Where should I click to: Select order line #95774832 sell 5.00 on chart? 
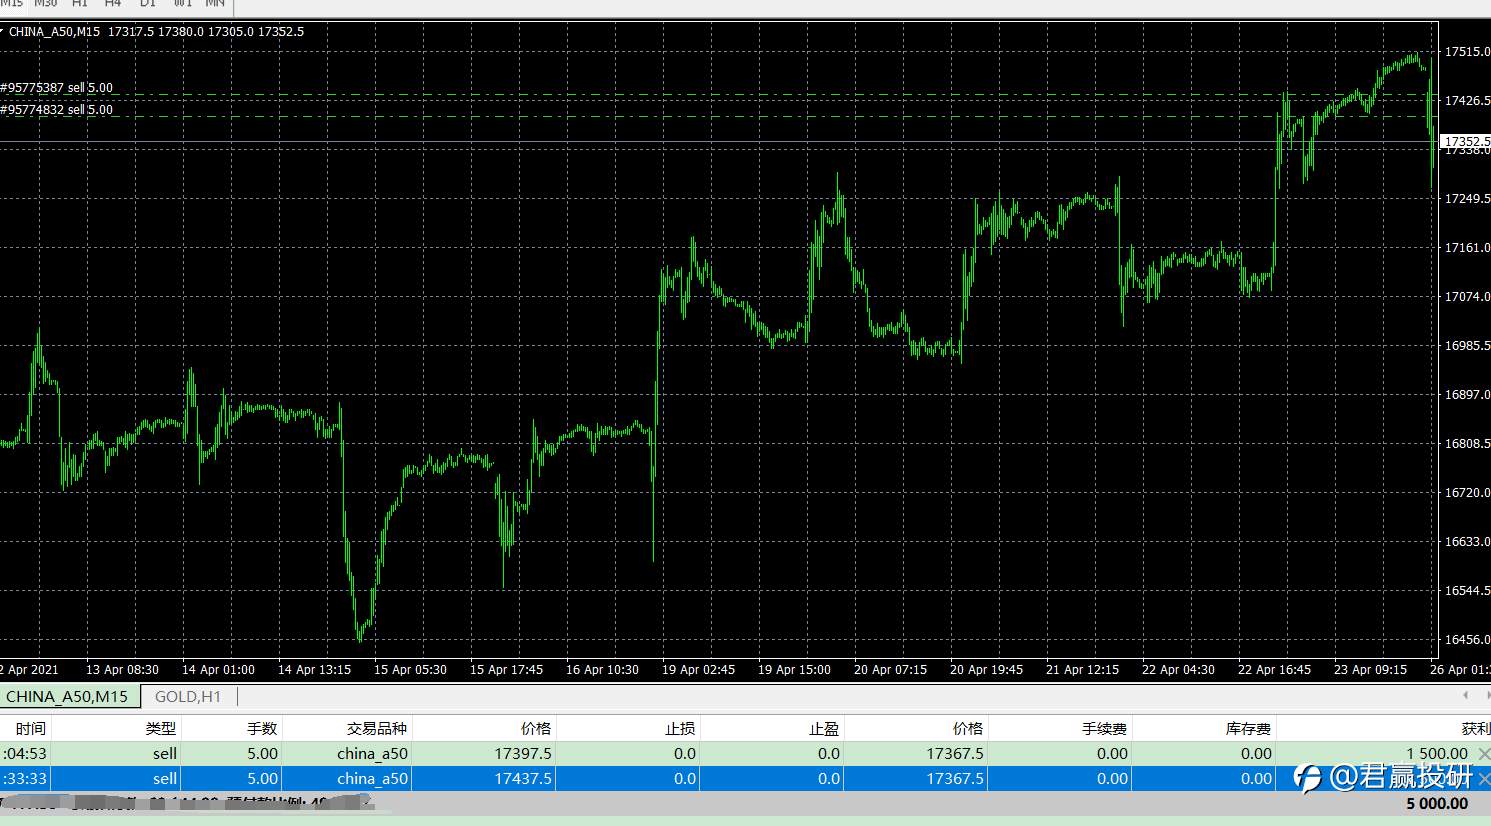point(57,110)
